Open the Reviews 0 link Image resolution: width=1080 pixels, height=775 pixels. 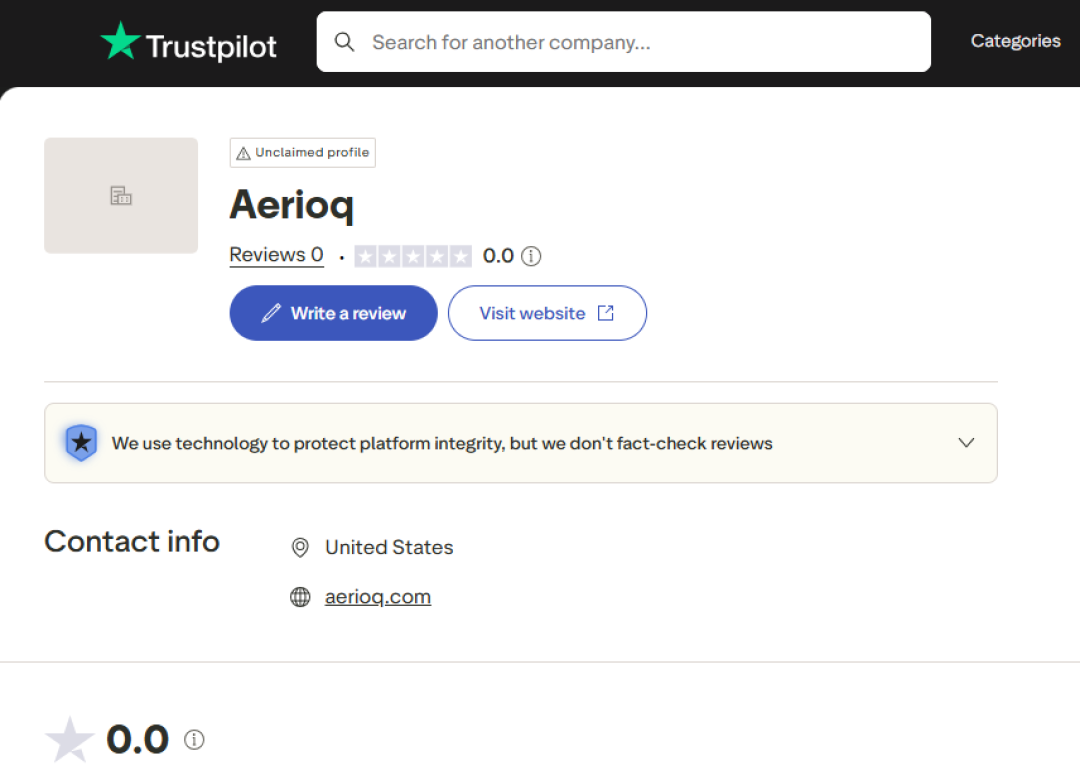[276, 255]
